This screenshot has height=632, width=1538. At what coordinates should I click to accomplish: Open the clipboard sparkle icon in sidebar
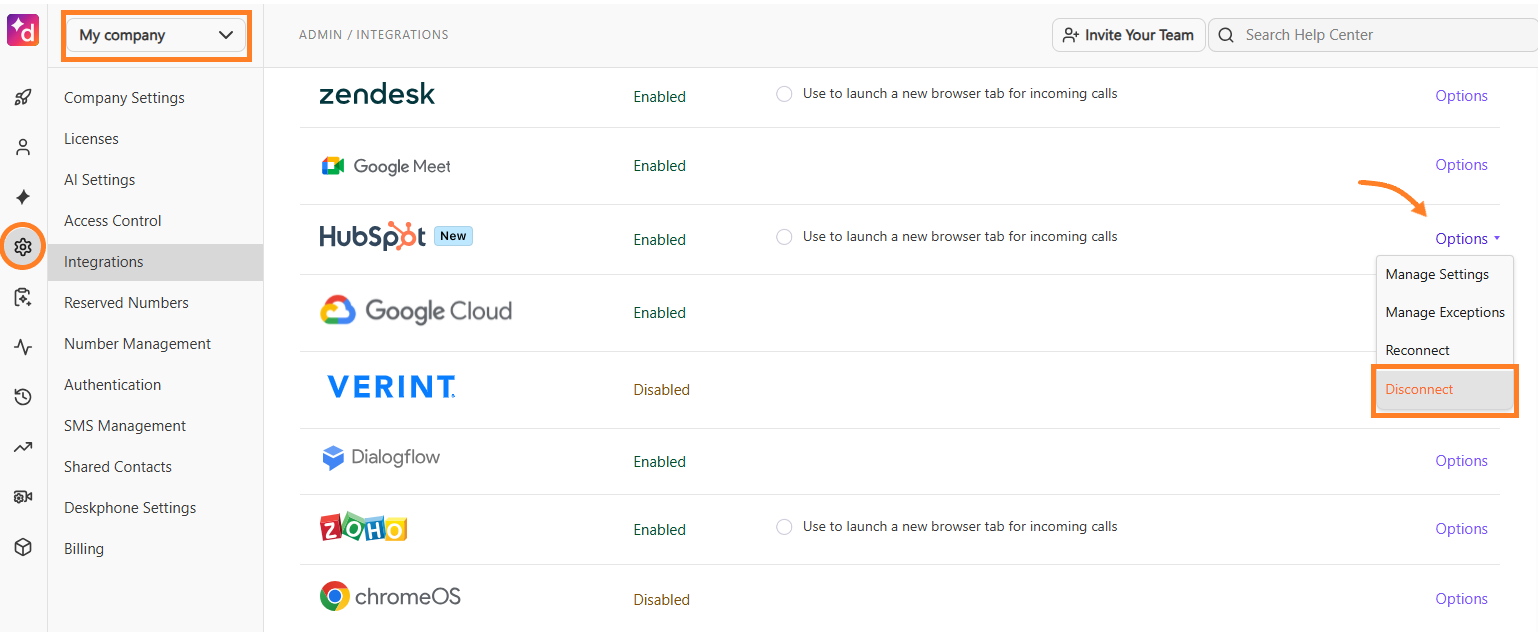[23, 297]
